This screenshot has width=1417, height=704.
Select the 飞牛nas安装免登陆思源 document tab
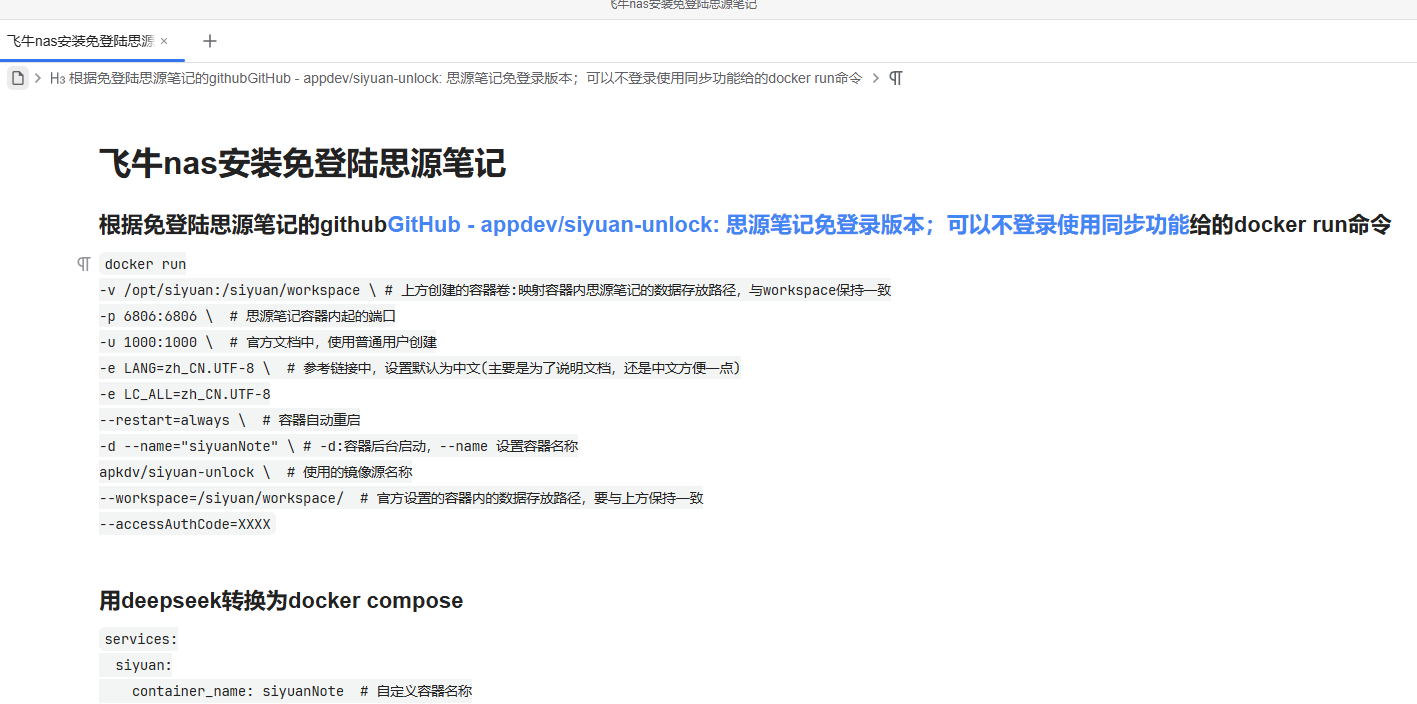80,41
